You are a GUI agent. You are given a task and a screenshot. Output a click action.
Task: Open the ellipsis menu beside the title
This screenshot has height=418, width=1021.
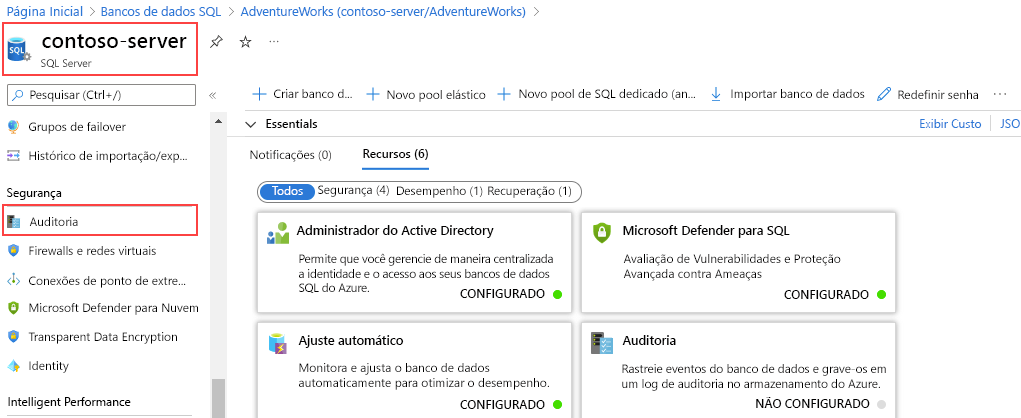[x=274, y=42]
